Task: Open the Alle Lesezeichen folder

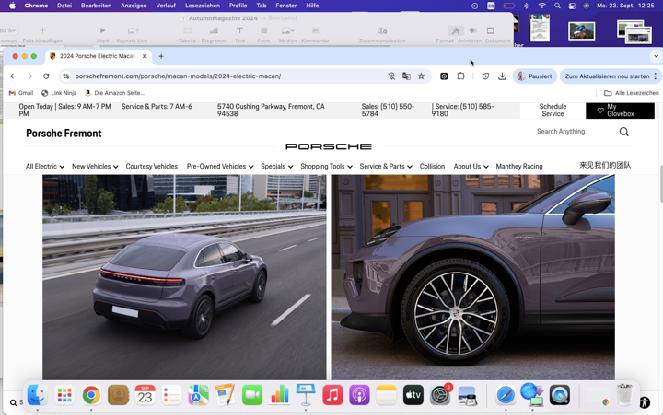Action: point(631,93)
